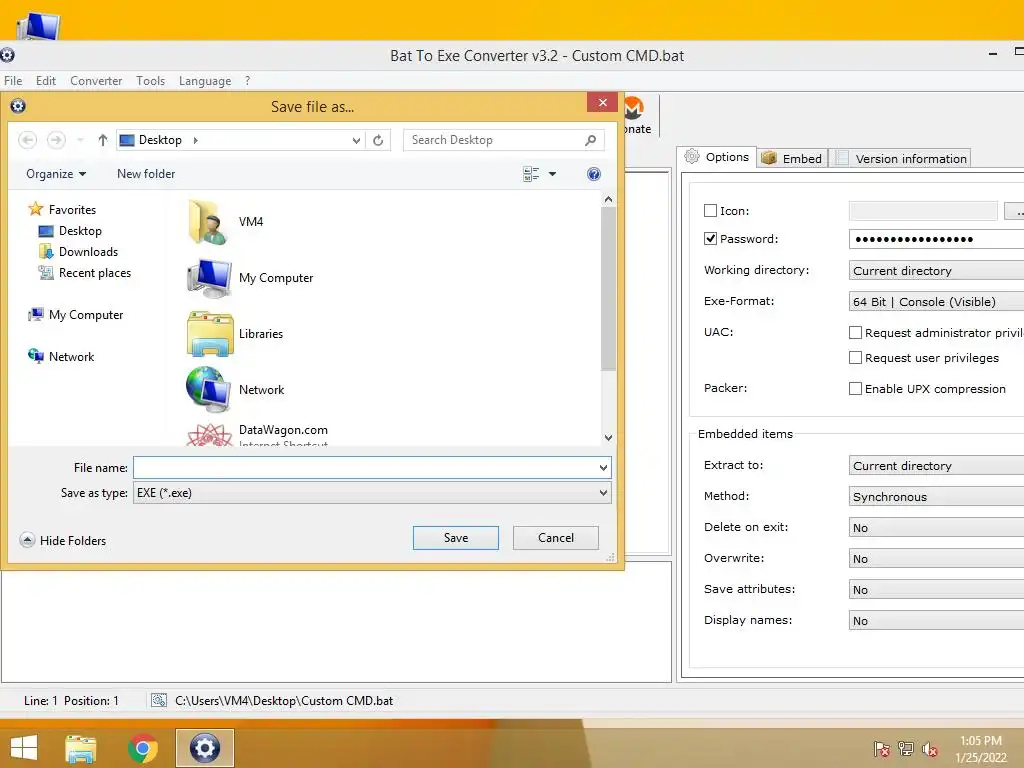This screenshot has width=1024, height=768.
Task: Click the status bar file icon
Action: [x=159, y=701]
